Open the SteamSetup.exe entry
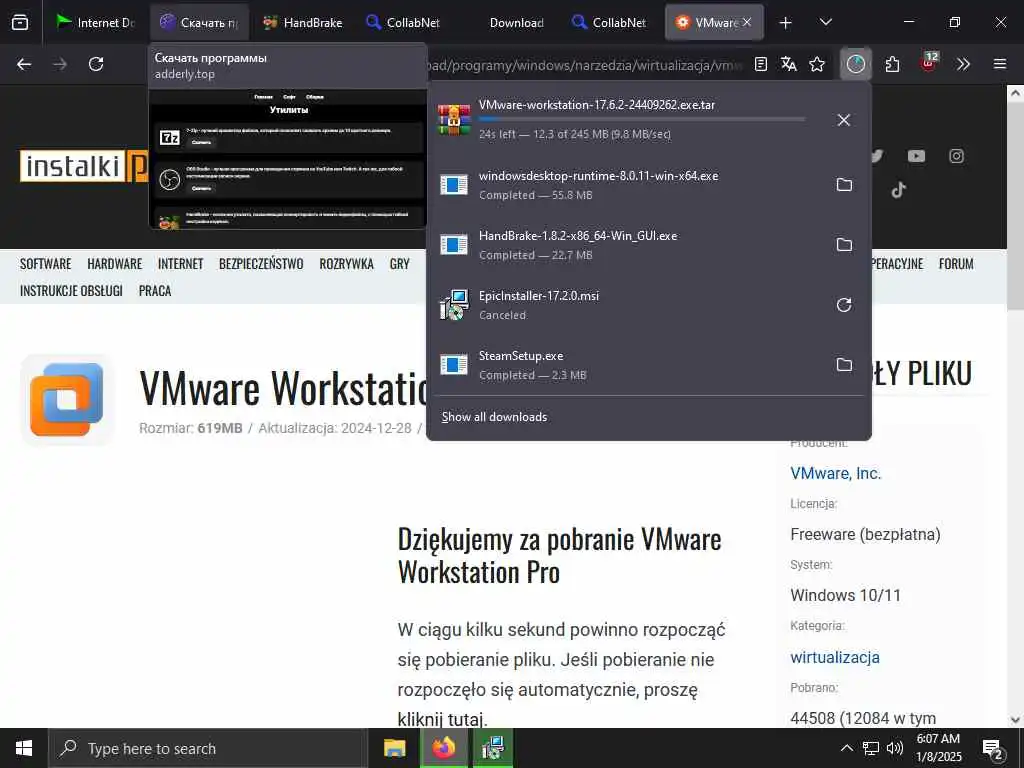Viewport: 1024px width, 768px height. pos(627,365)
